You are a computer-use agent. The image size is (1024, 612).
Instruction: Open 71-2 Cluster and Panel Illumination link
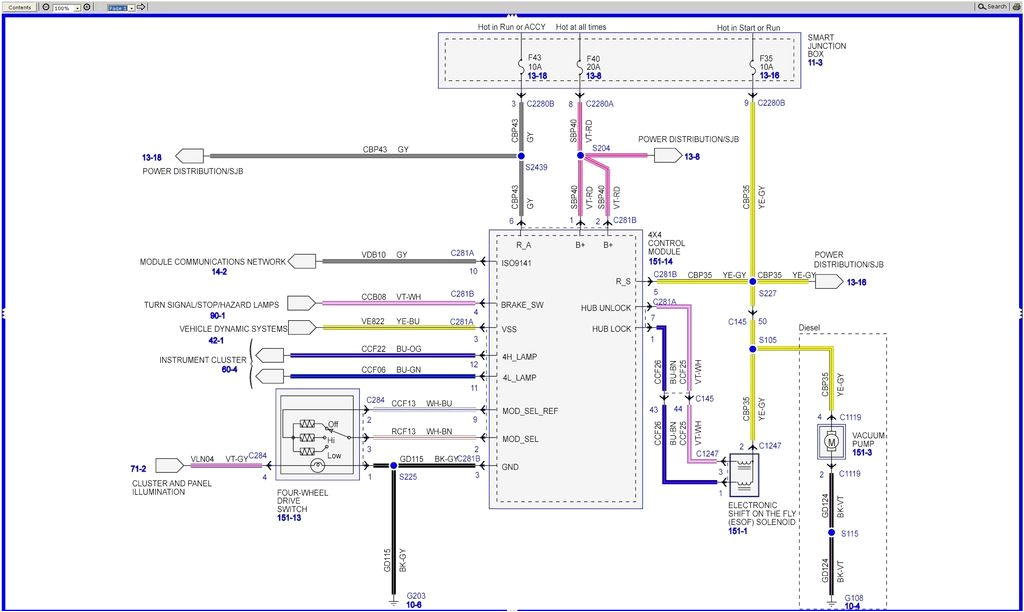click(x=138, y=467)
